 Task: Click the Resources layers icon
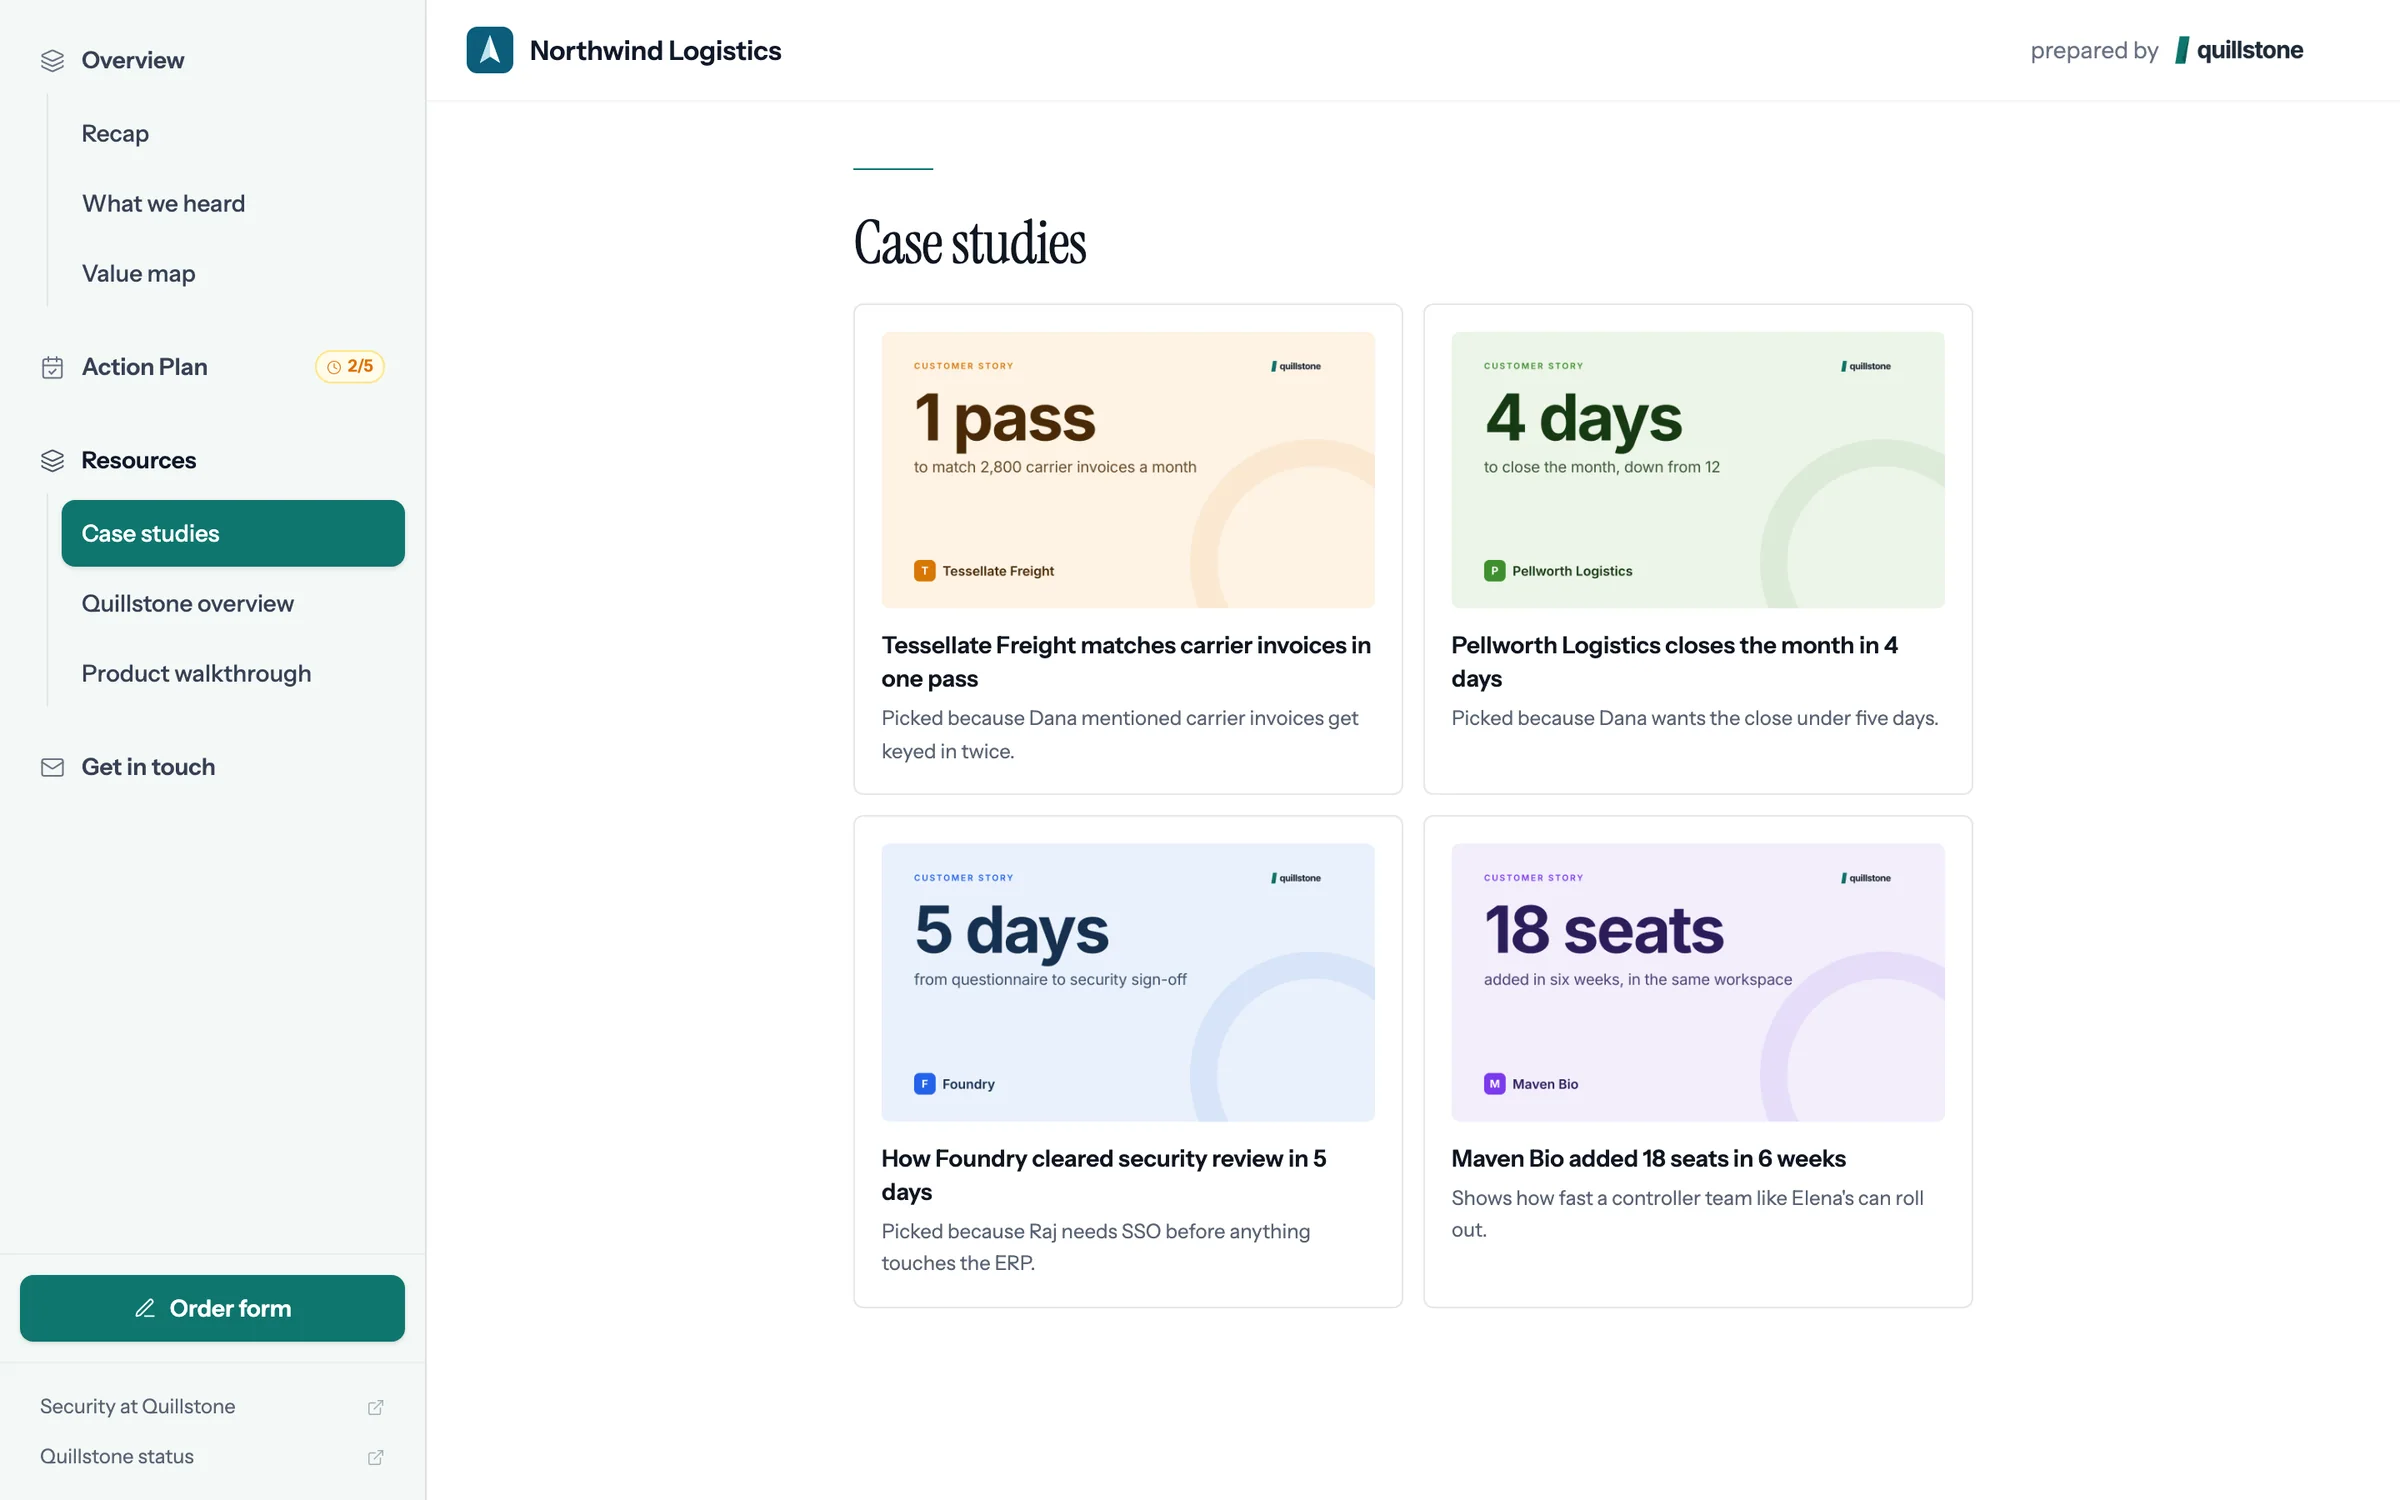[52, 460]
